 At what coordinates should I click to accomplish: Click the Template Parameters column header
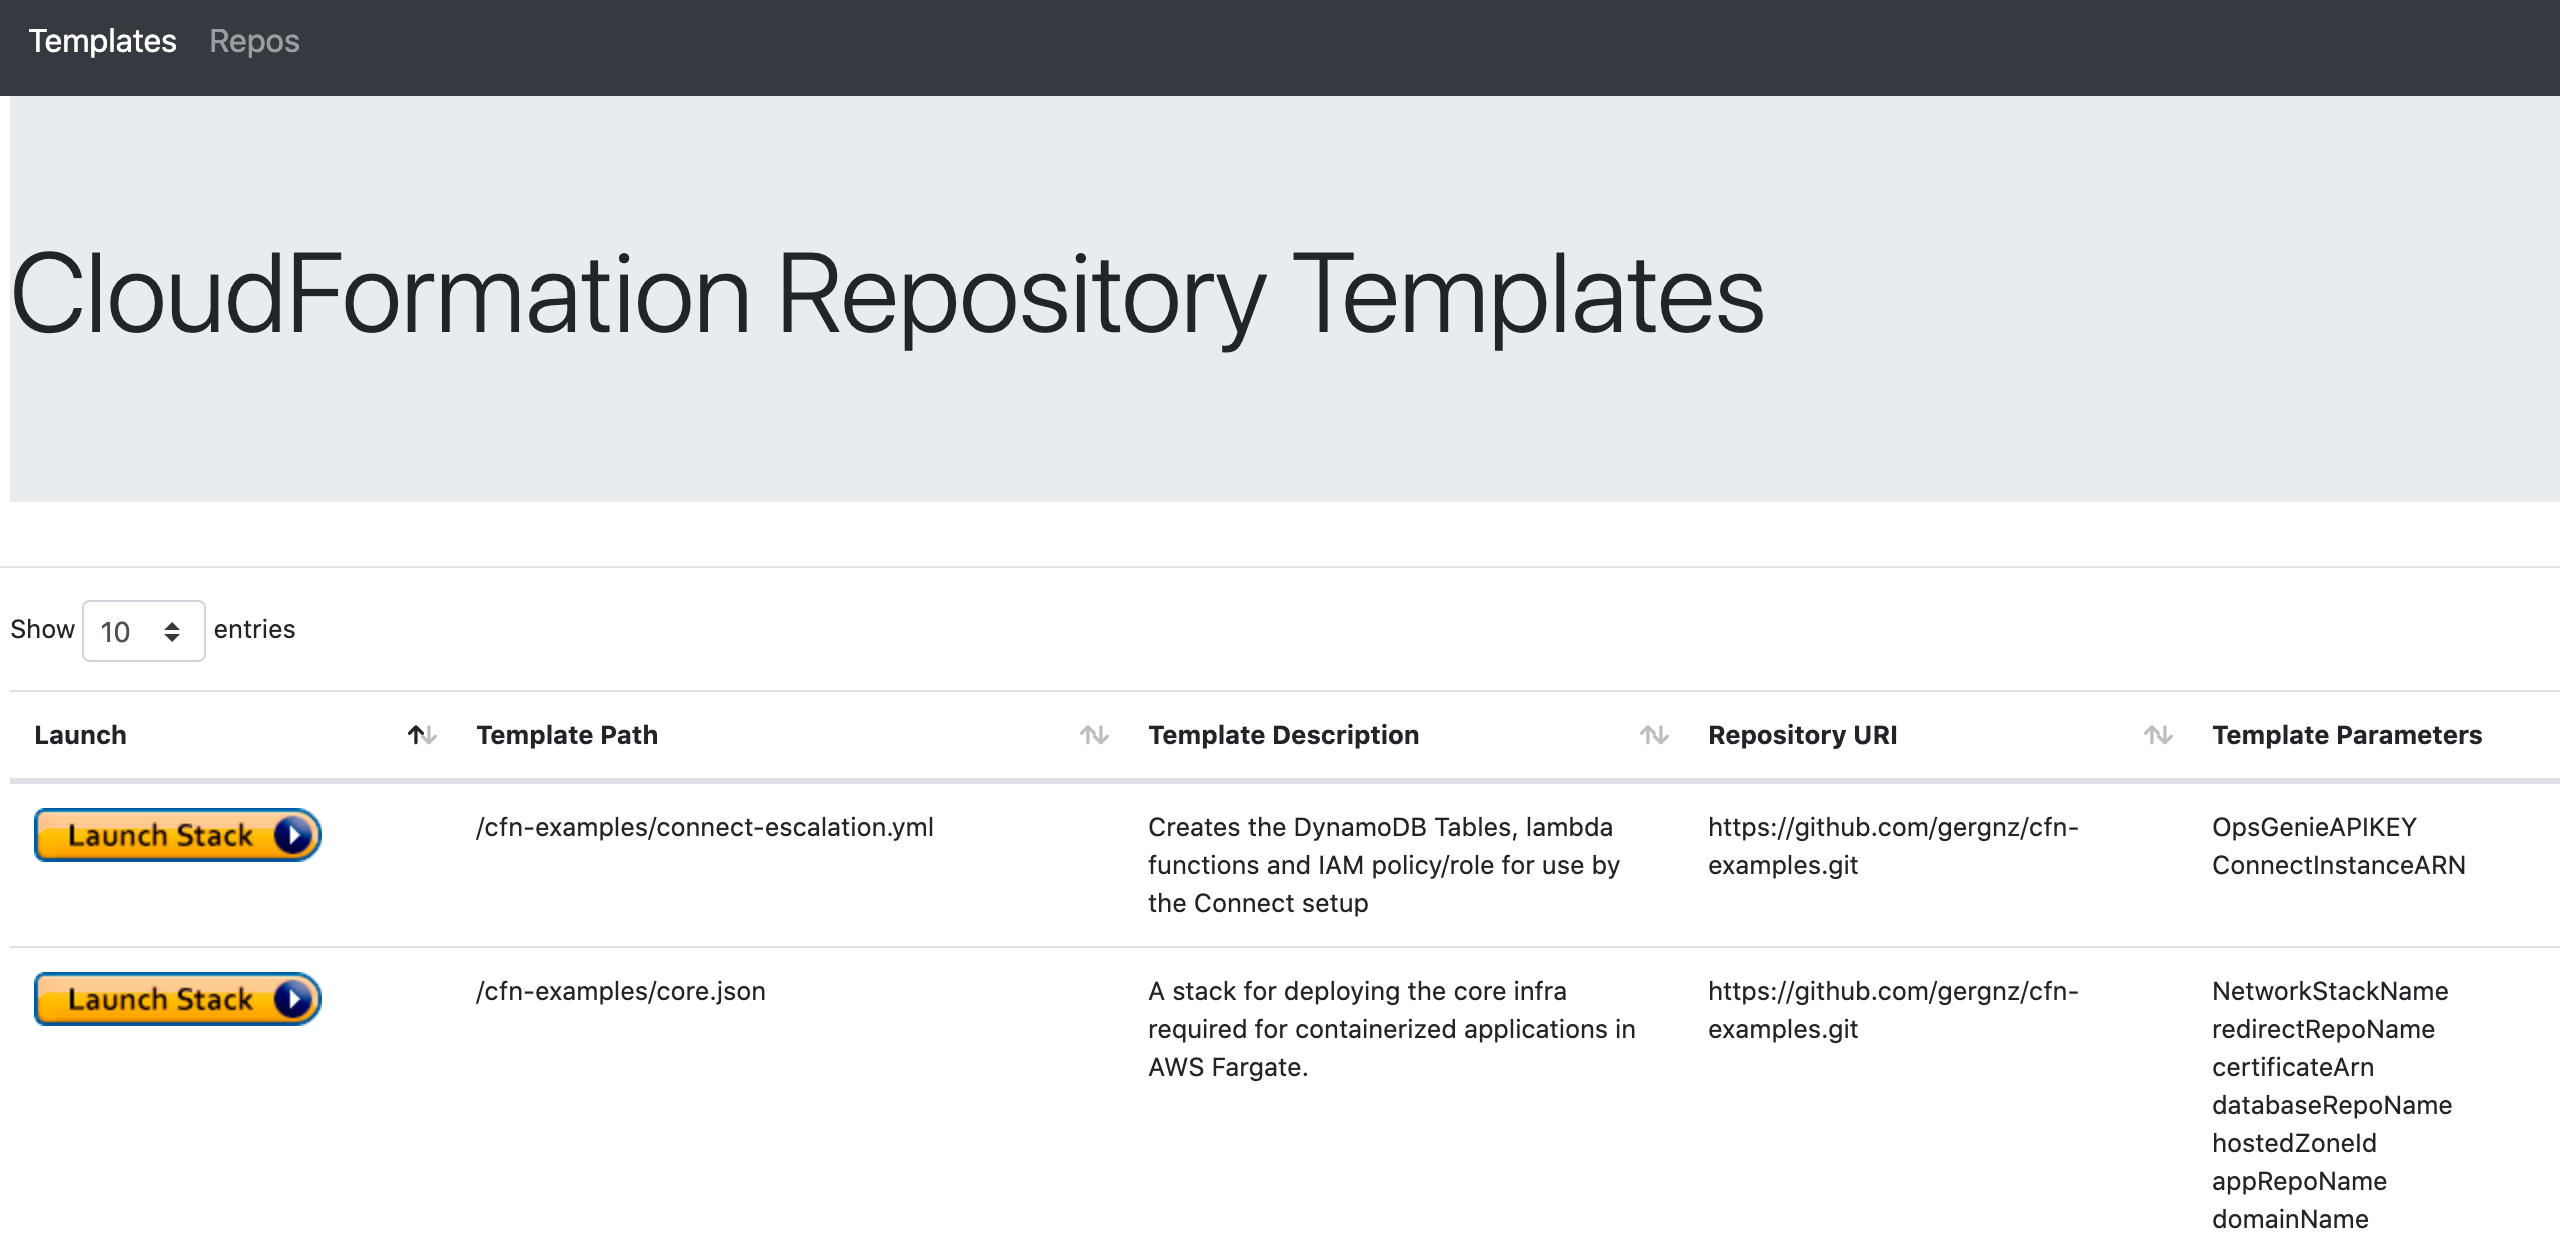[x=2346, y=736]
